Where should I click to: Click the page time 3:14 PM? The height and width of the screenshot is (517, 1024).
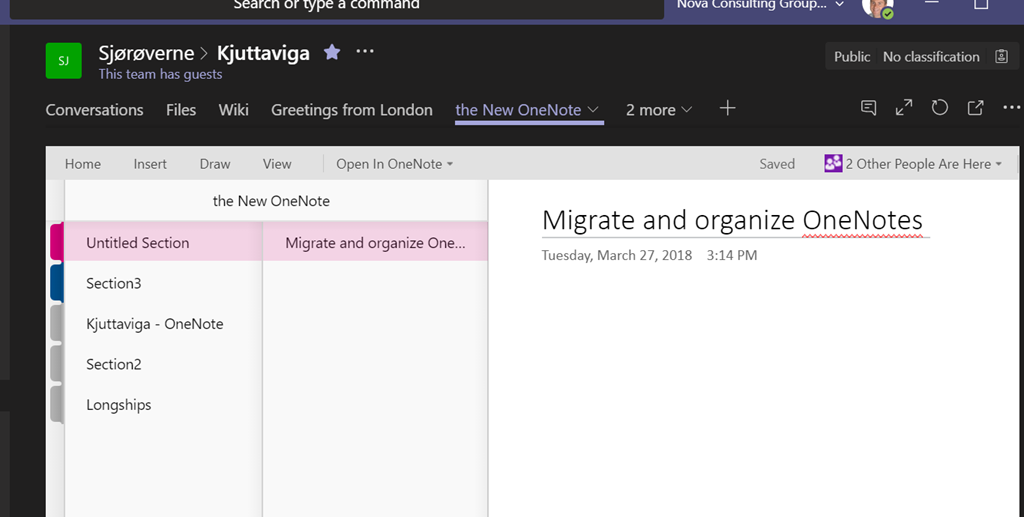pos(732,255)
